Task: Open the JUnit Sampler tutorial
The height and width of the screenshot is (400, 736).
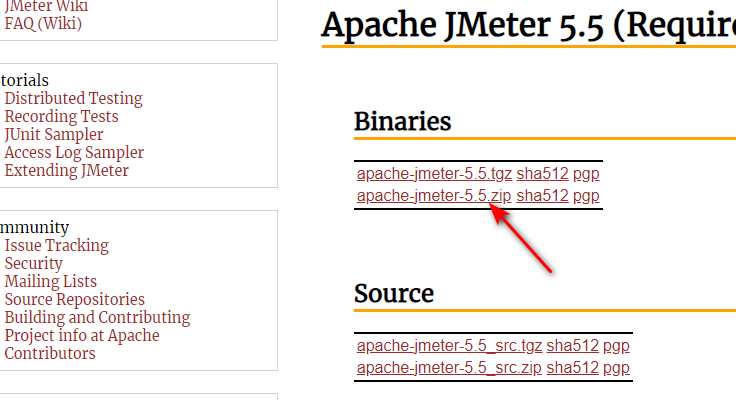Action: click(54, 135)
